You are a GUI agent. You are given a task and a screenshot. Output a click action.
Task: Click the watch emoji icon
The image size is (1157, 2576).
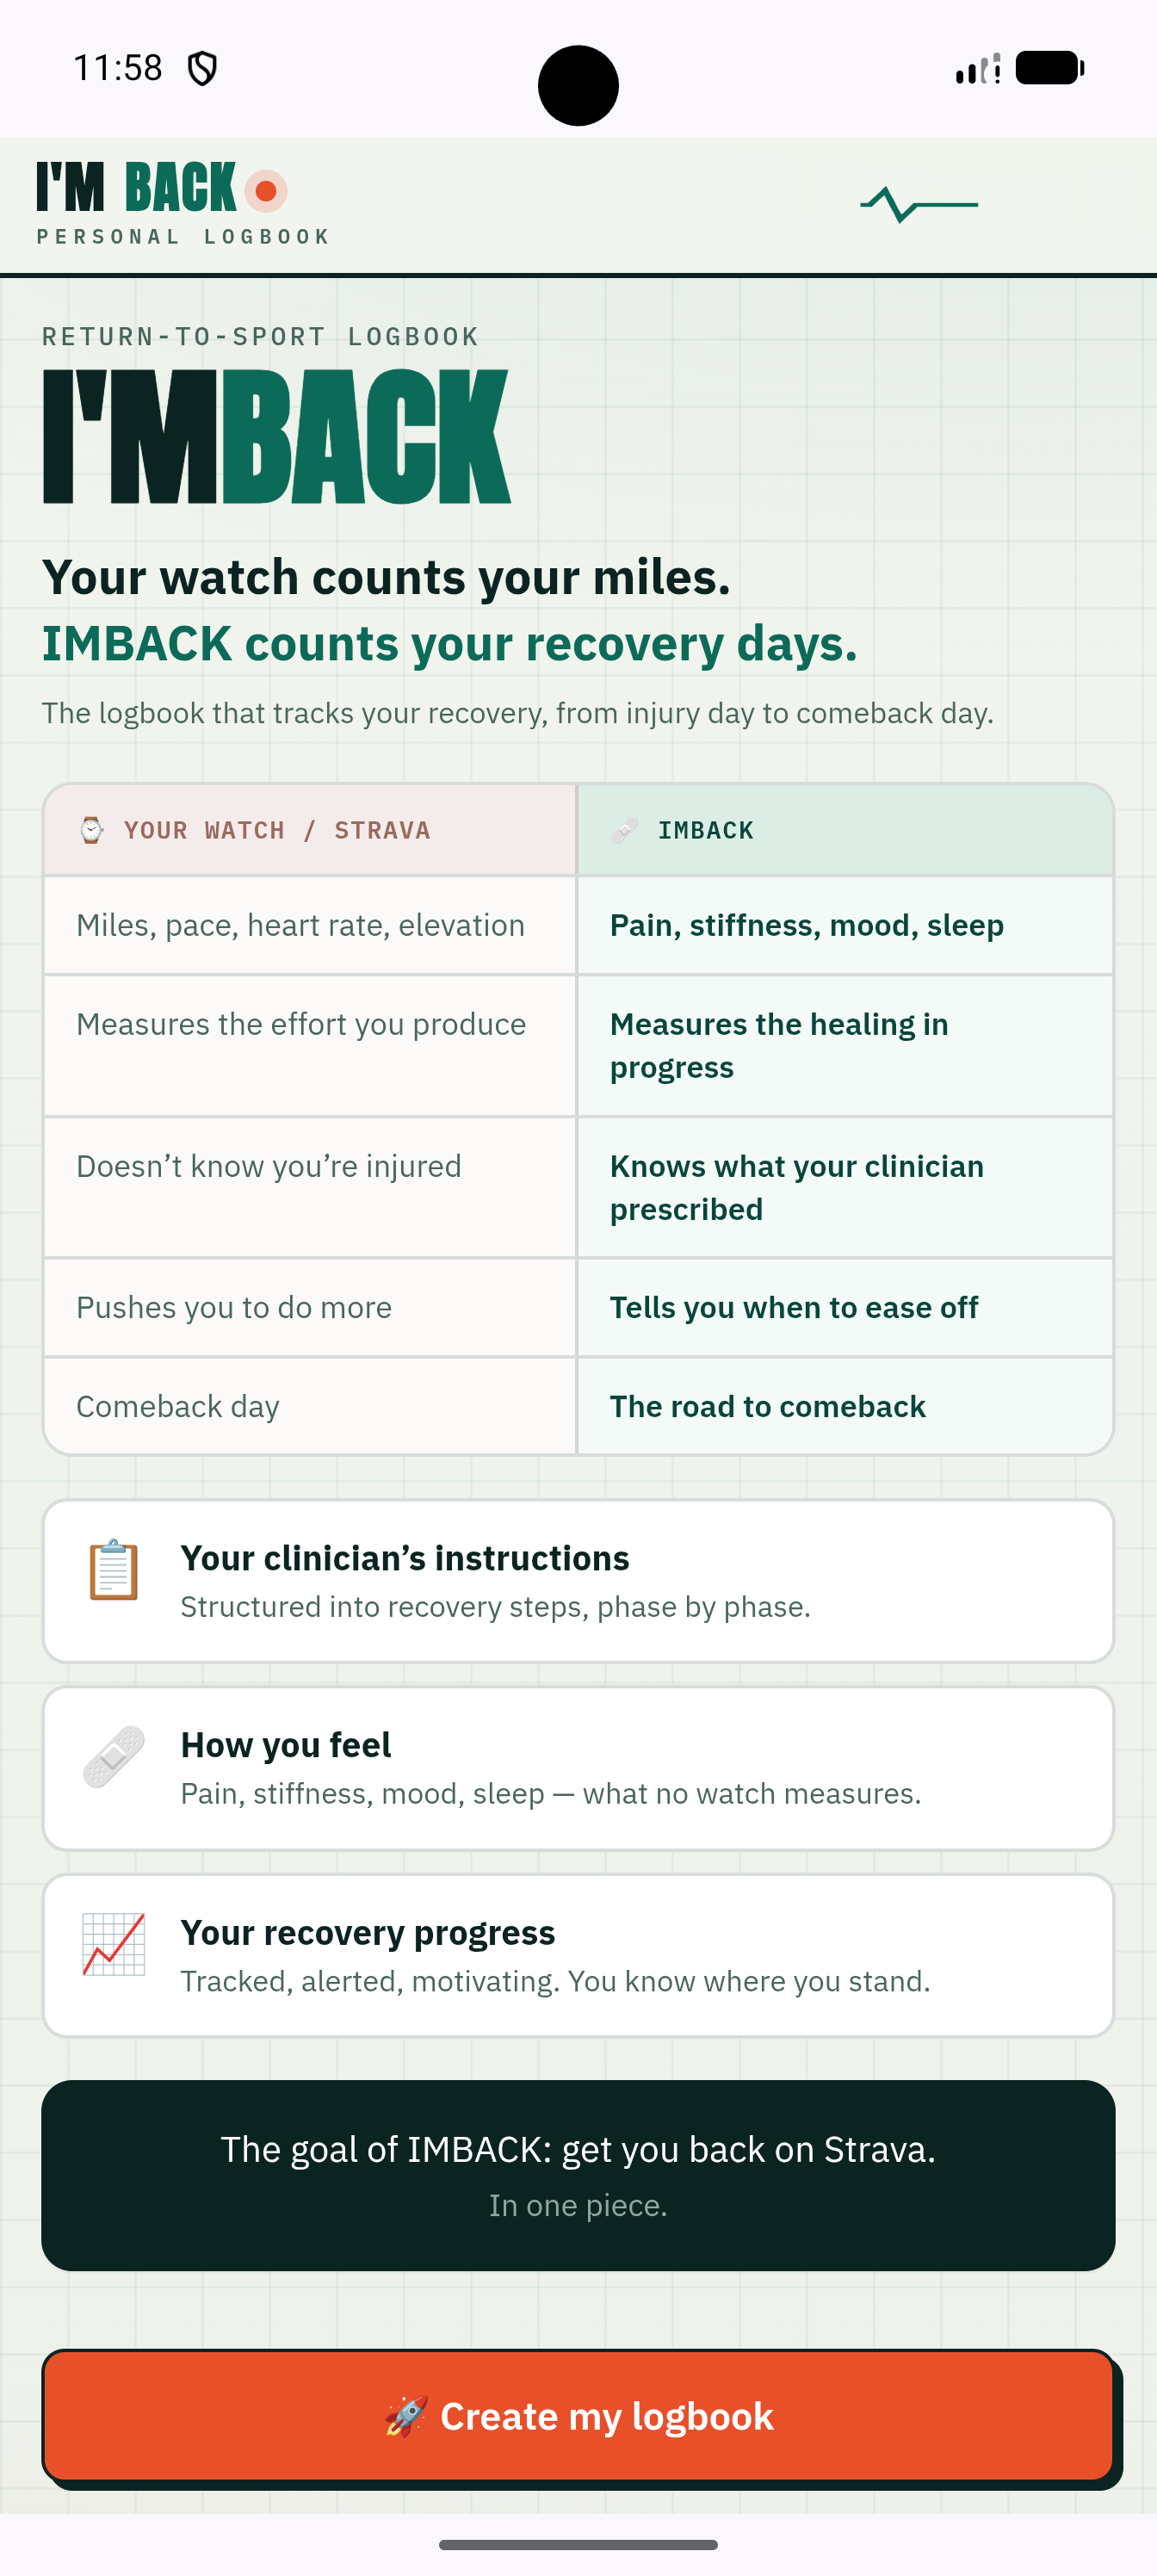point(91,830)
